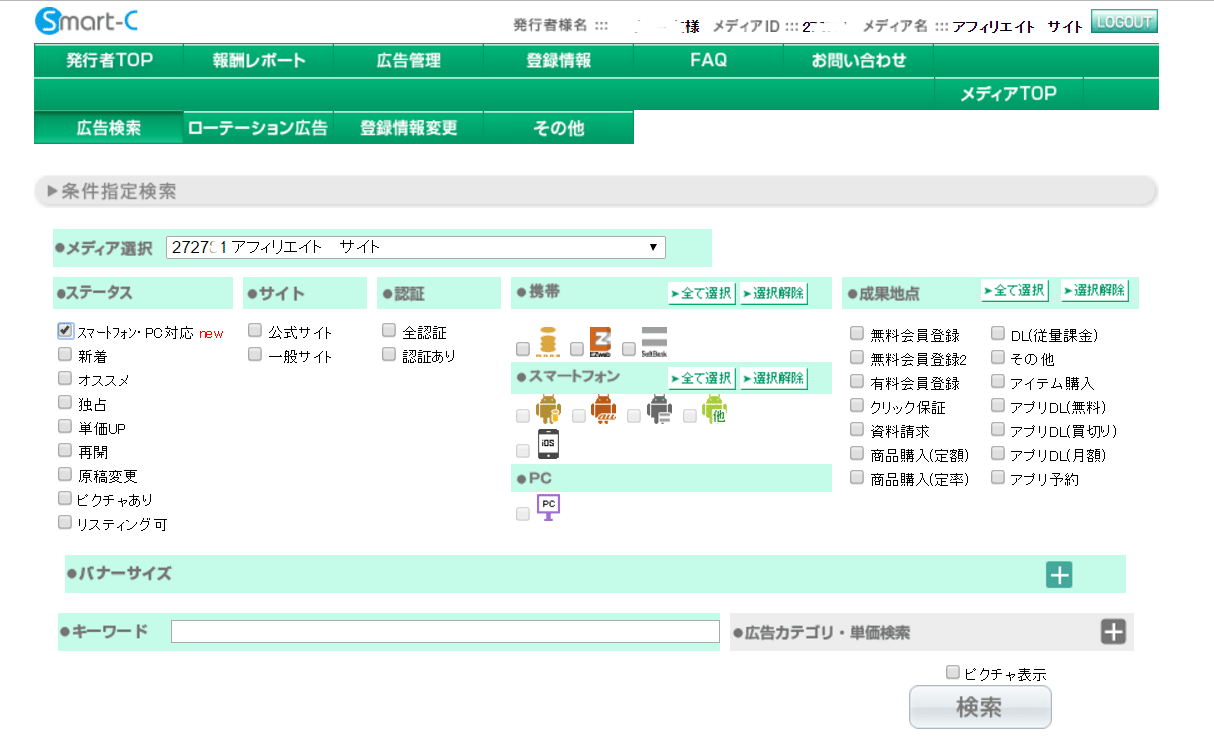Click 全て選択 in the 成果地点 header
The image size is (1214, 749).
pos(1014,291)
